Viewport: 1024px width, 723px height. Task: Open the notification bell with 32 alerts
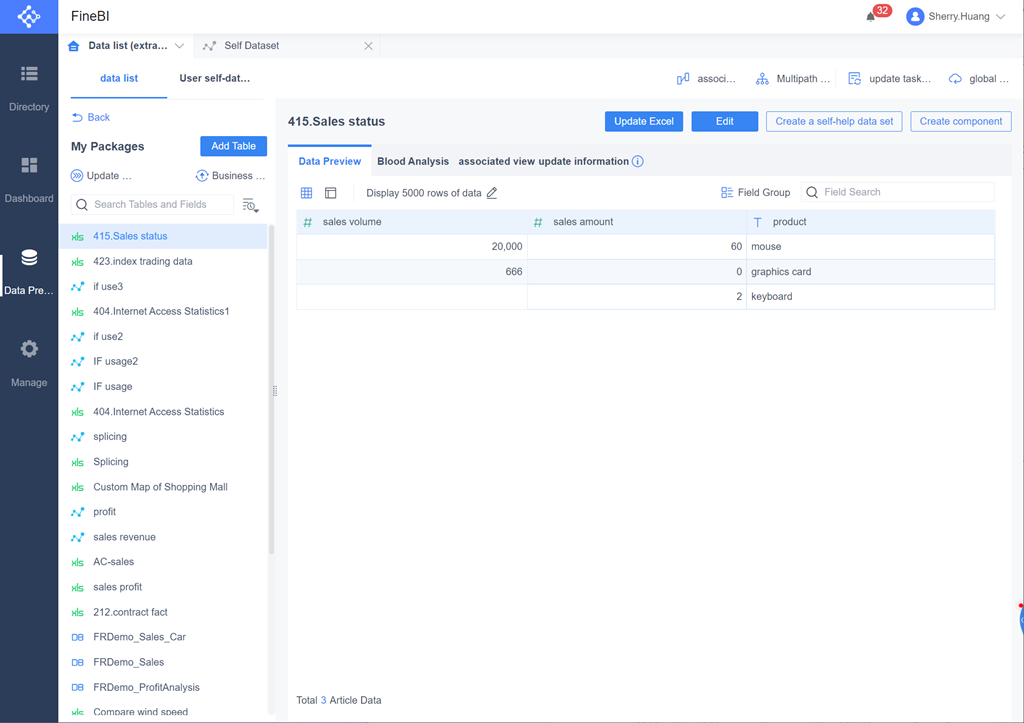[871, 17]
